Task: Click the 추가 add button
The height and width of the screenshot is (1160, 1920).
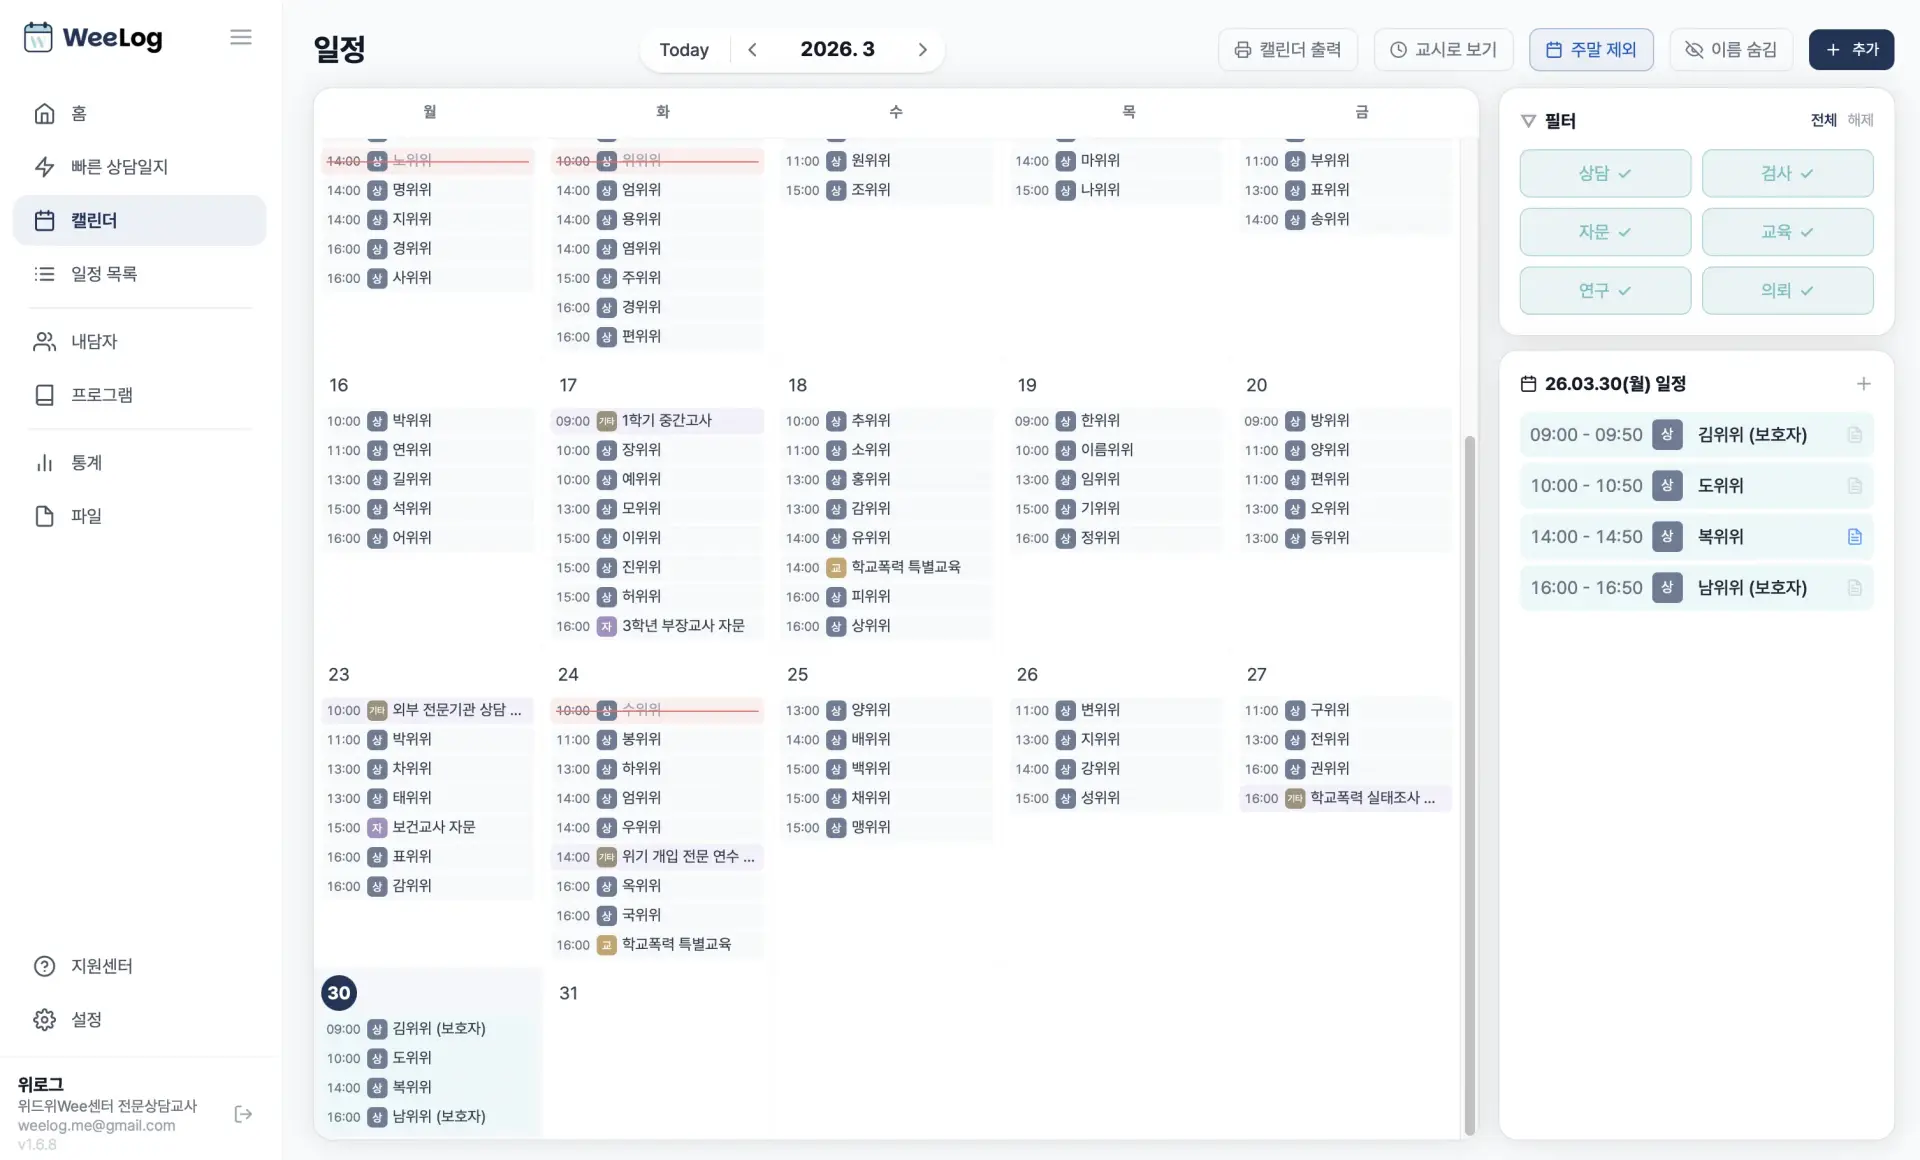Action: (1851, 50)
